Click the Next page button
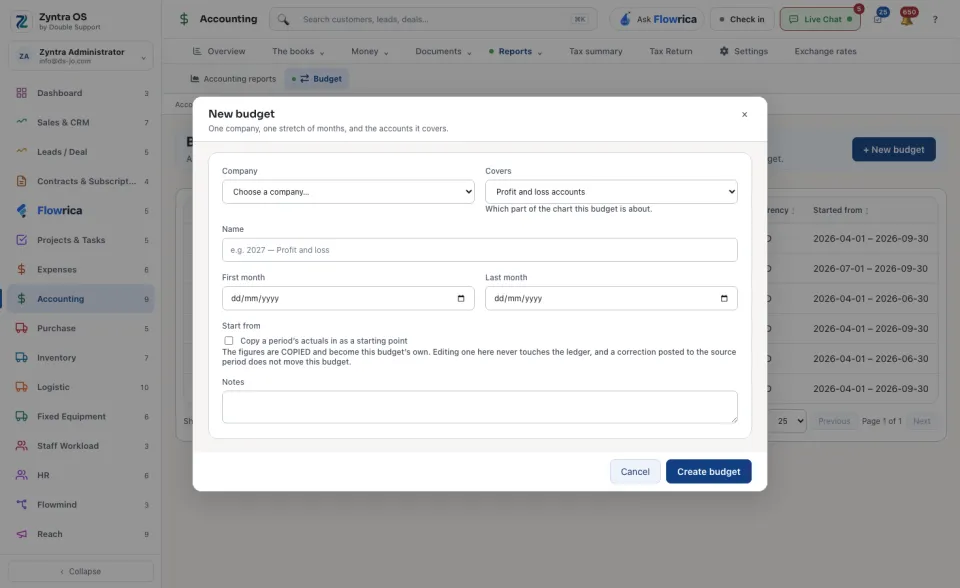 pos(921,421)
